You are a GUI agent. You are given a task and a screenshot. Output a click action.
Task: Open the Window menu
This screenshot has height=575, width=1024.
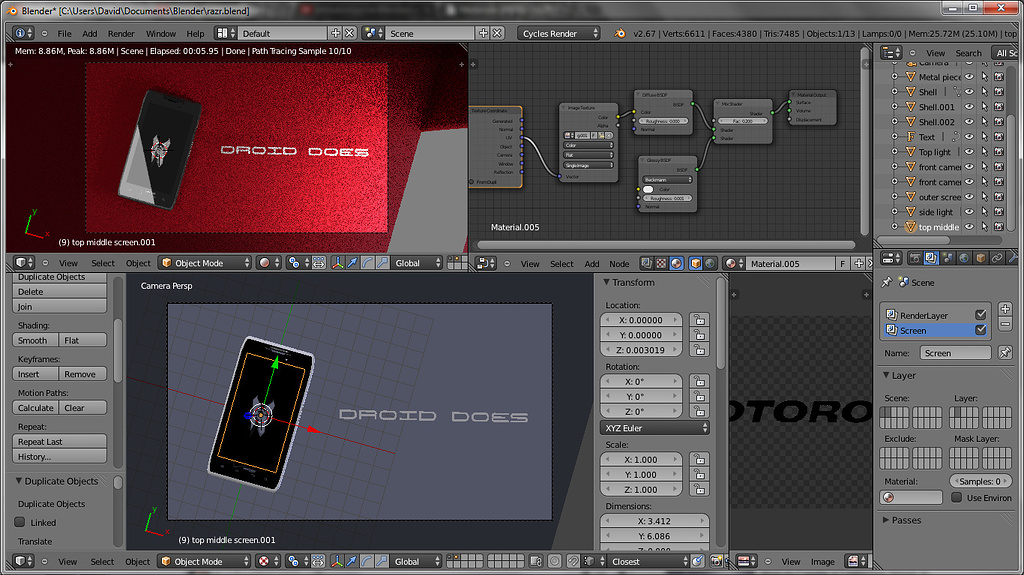pos(161,33)
